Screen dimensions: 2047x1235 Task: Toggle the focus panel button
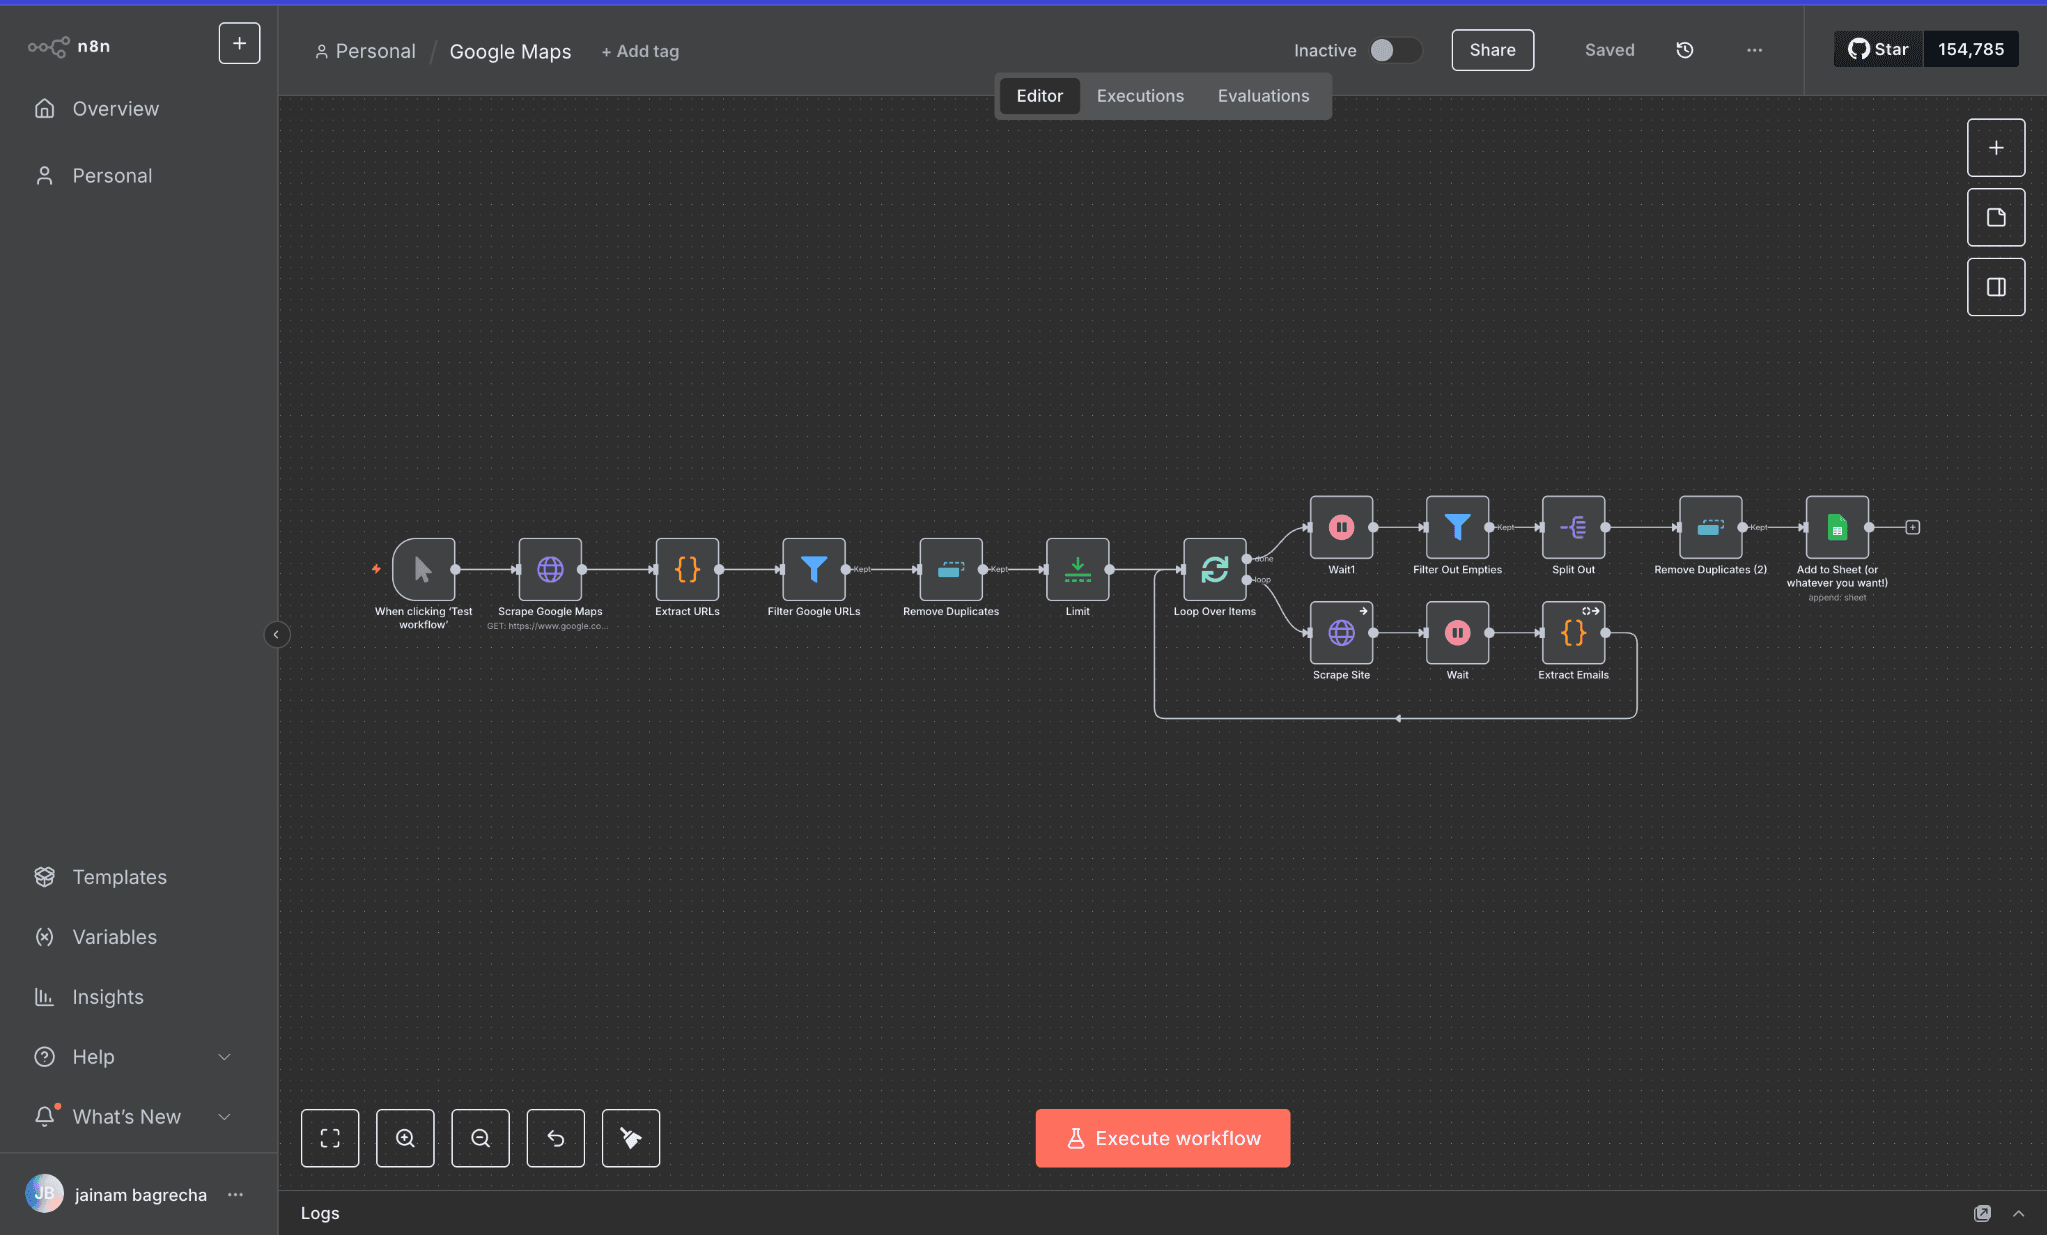(1995, 287)
